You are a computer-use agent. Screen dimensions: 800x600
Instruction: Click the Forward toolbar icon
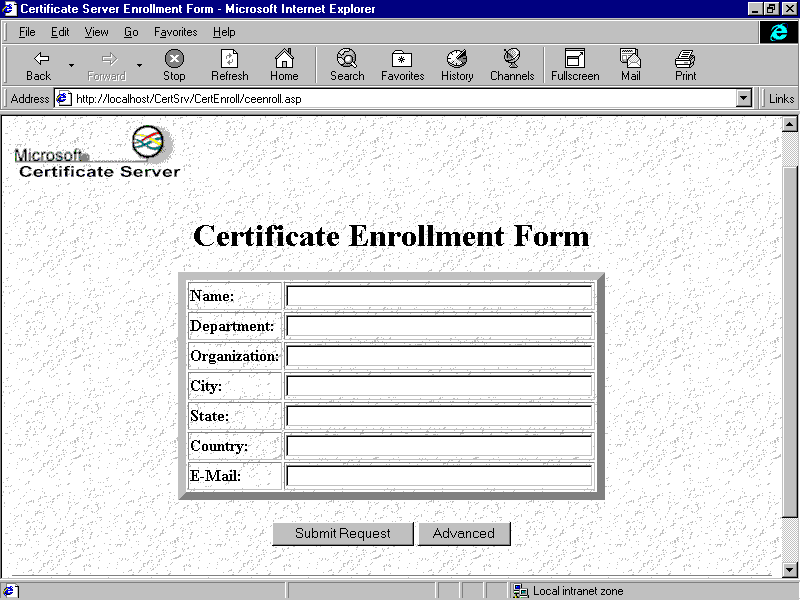click(x=108, y=59)
